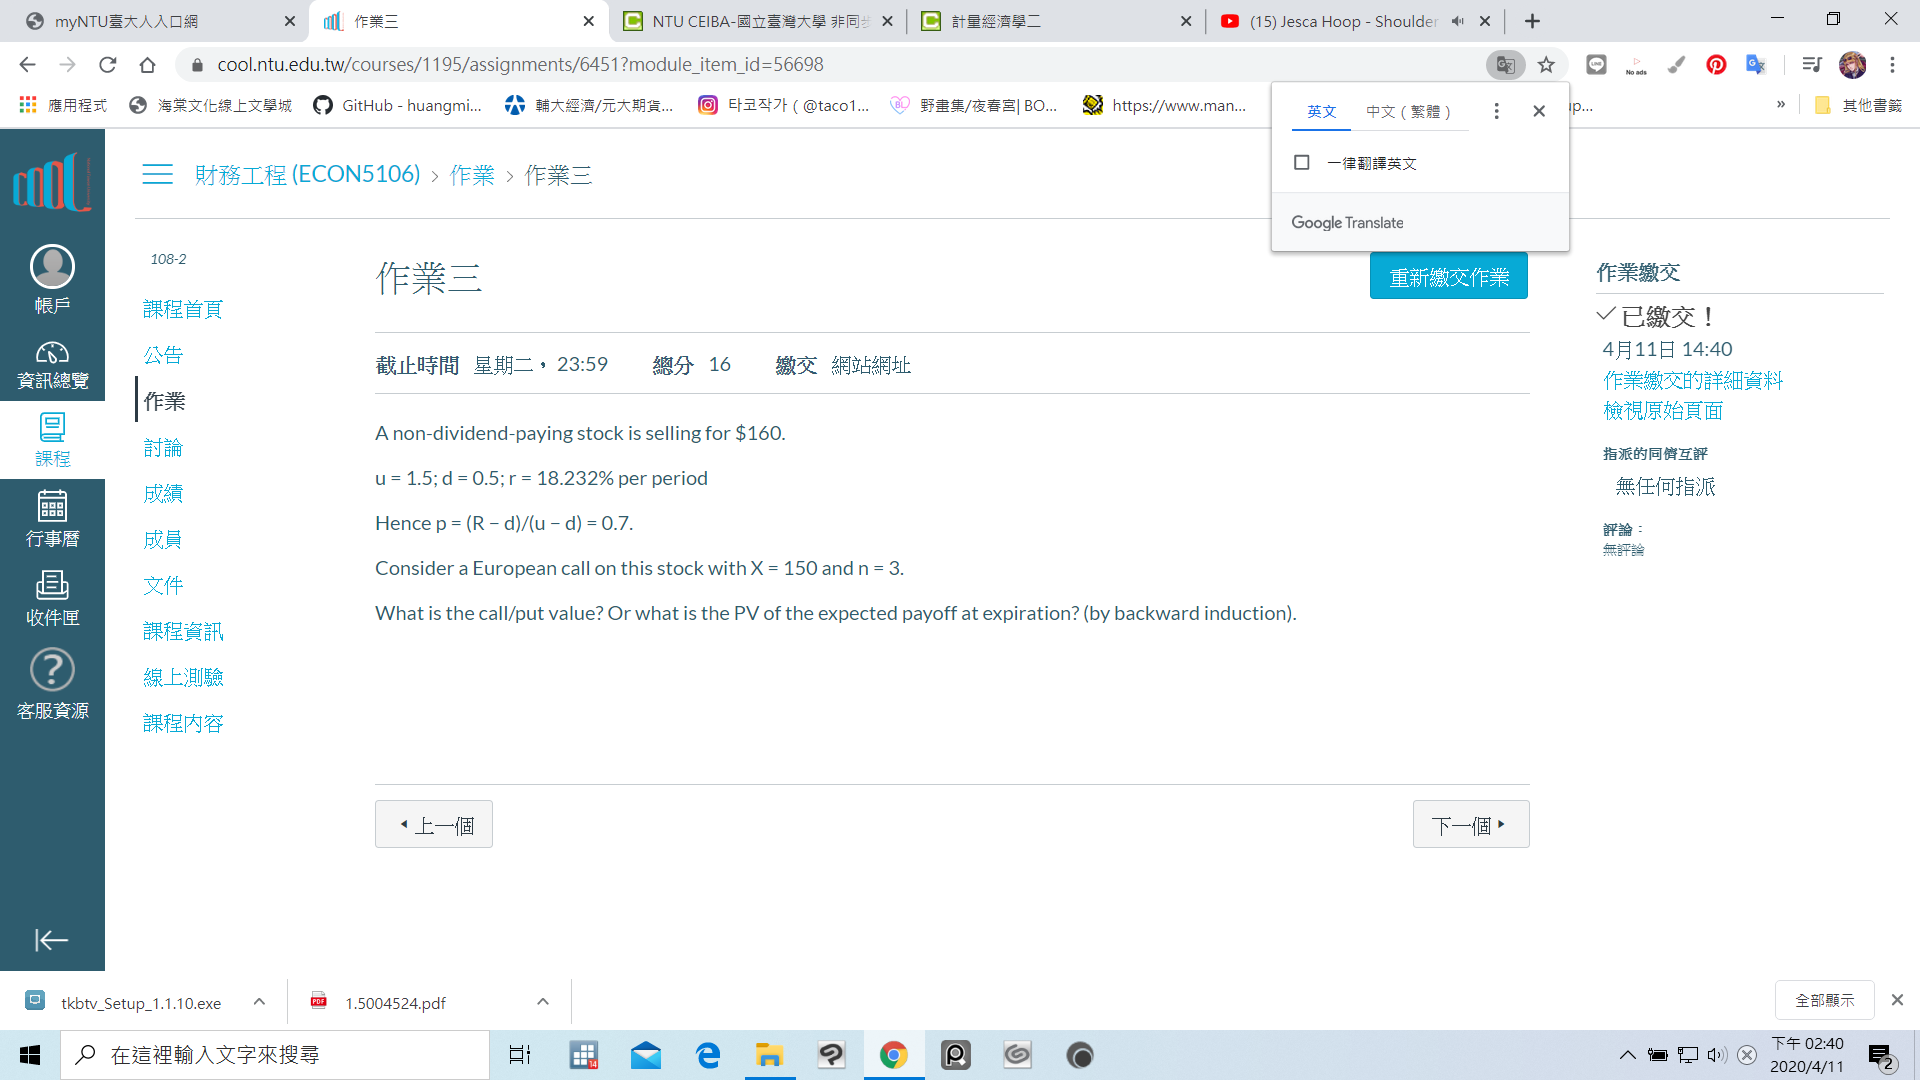This screenshot has width=1920, height=1080.
Task: Open 文件 in course menu
Action: [163, 585]
